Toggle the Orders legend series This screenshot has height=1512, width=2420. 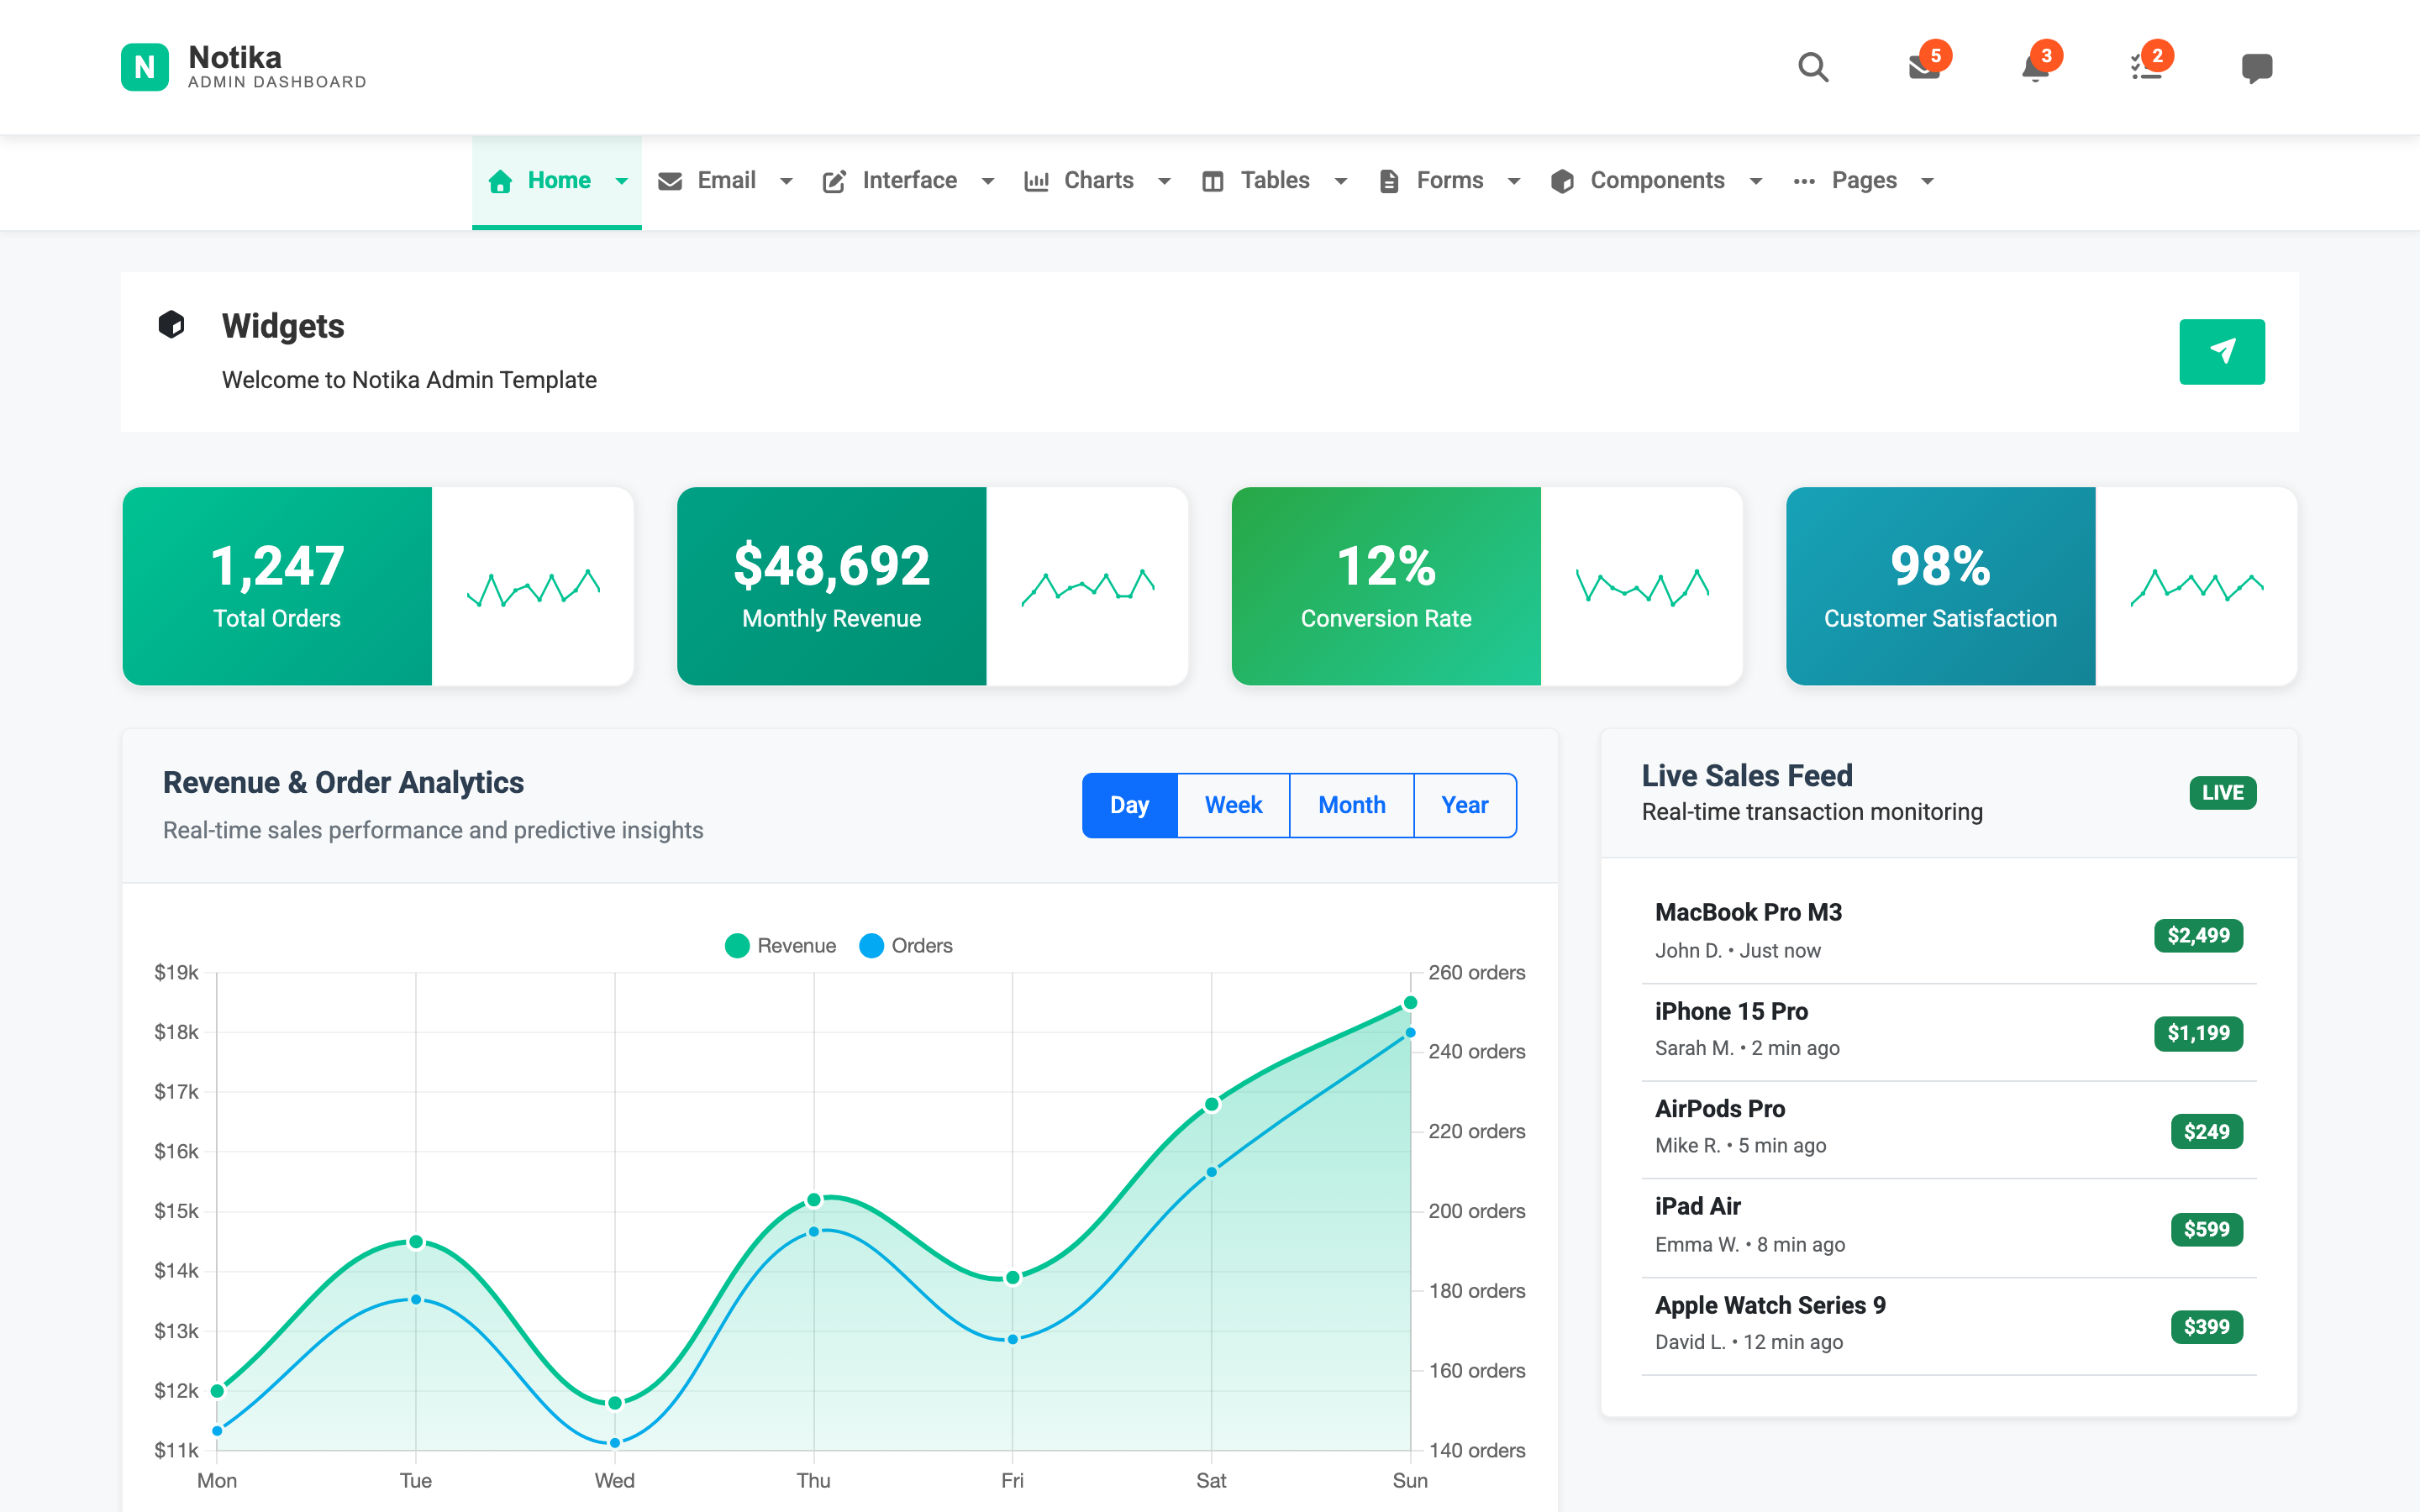pos(906,946)
